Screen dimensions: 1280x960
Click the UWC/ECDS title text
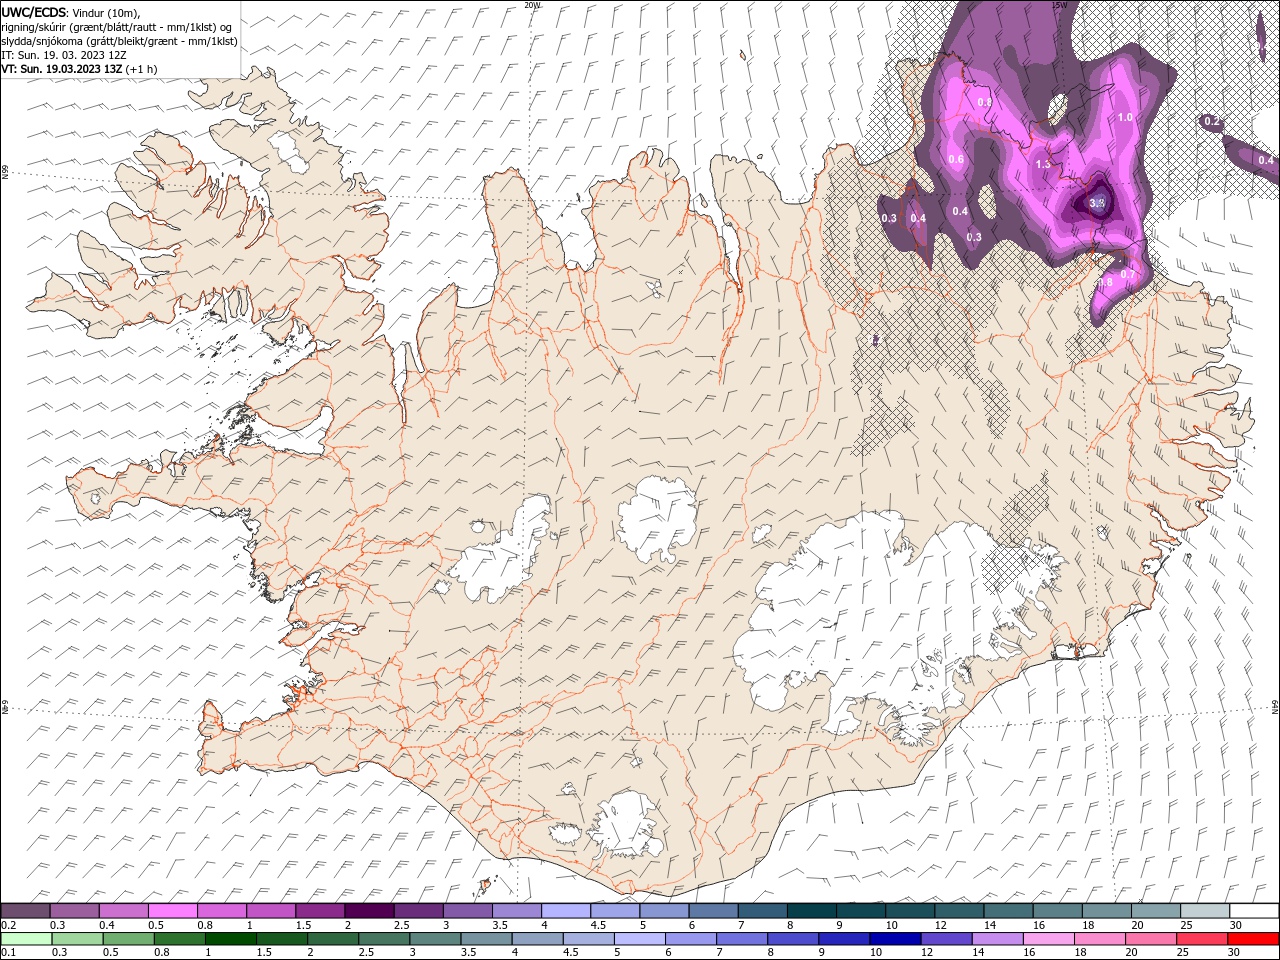coord(34,12)
